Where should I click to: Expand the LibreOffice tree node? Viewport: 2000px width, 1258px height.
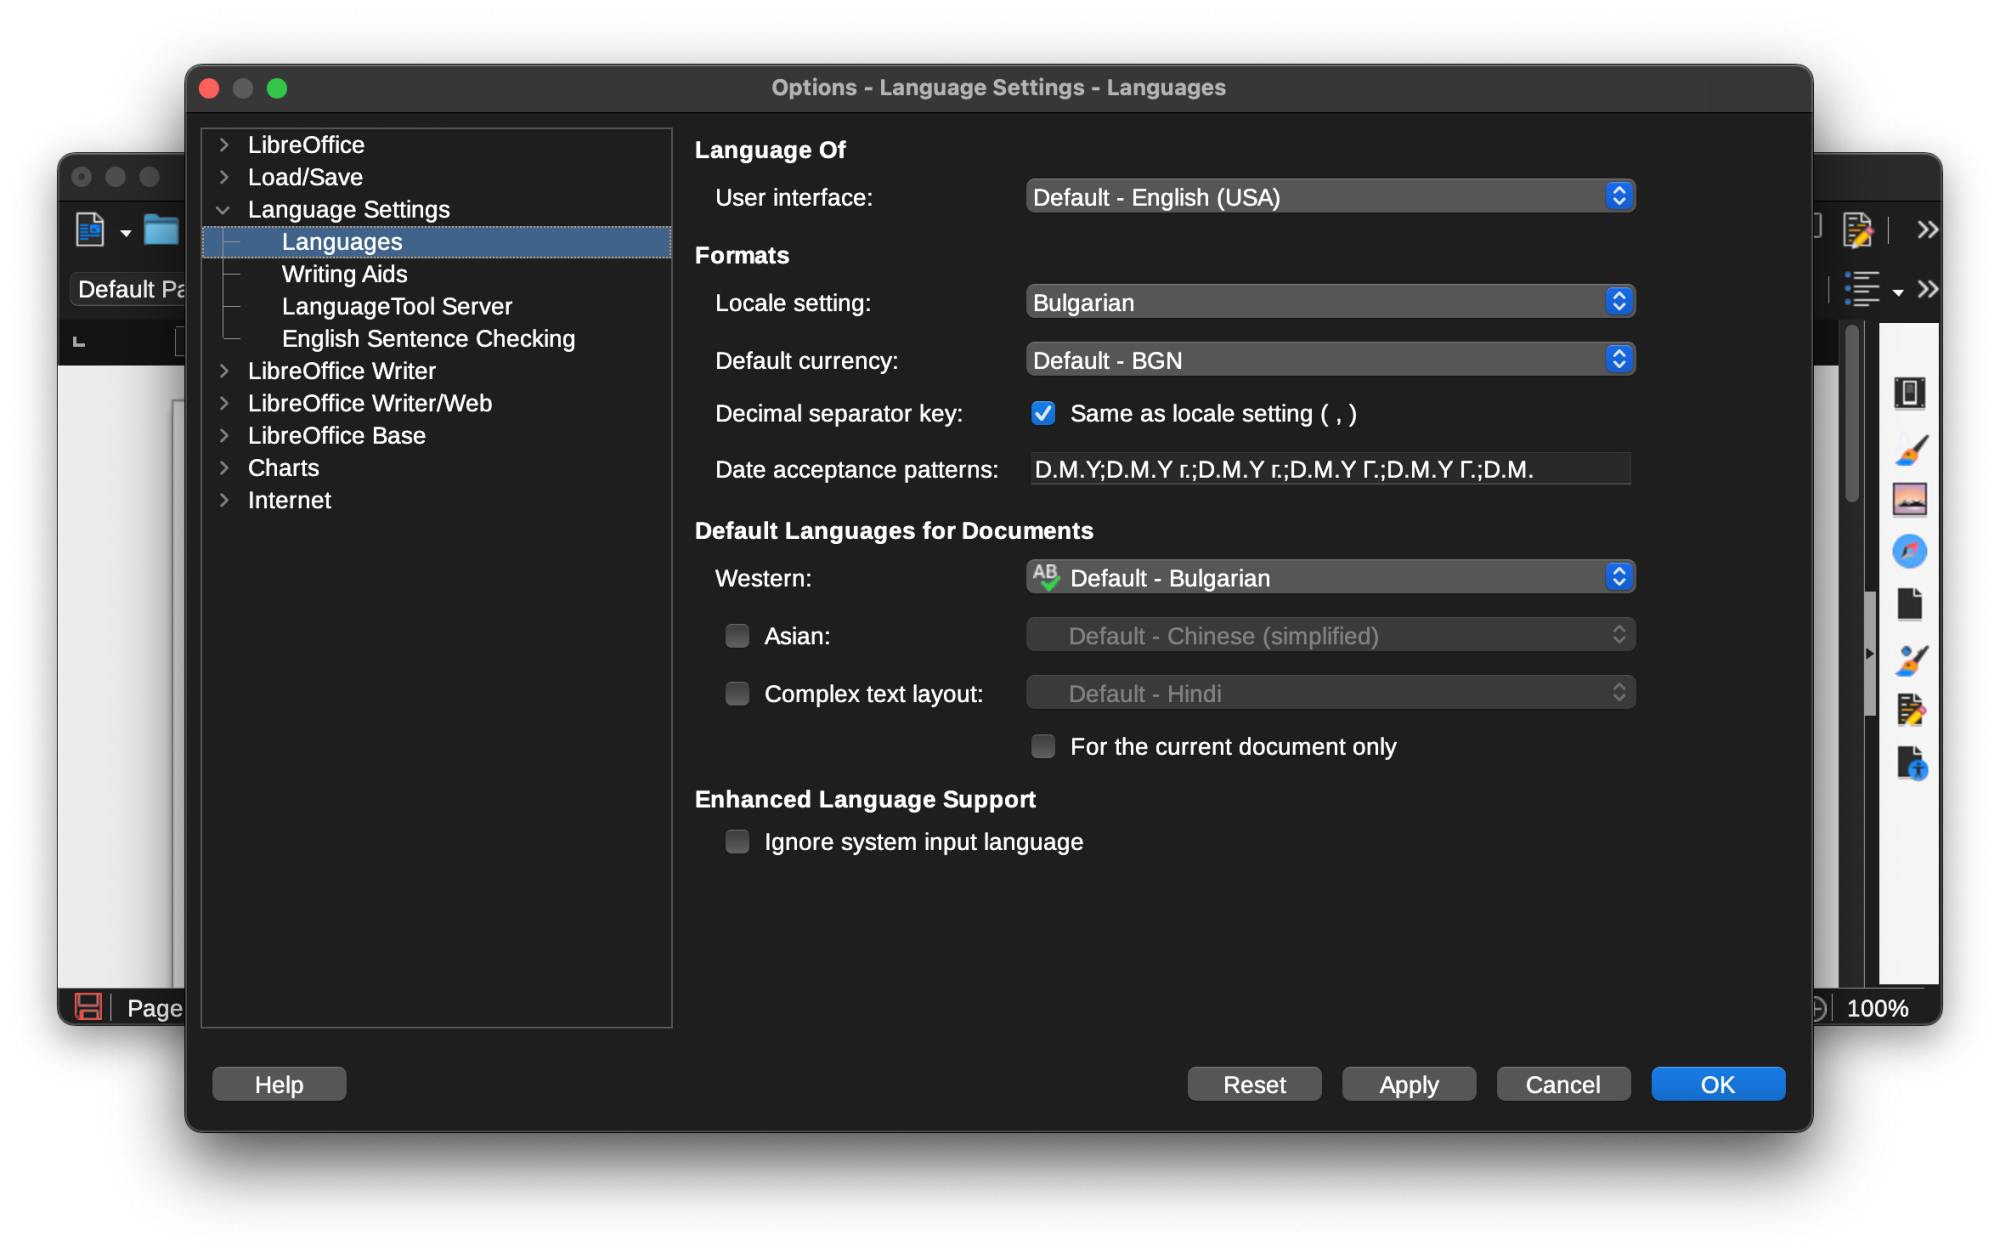click(224, 145)
